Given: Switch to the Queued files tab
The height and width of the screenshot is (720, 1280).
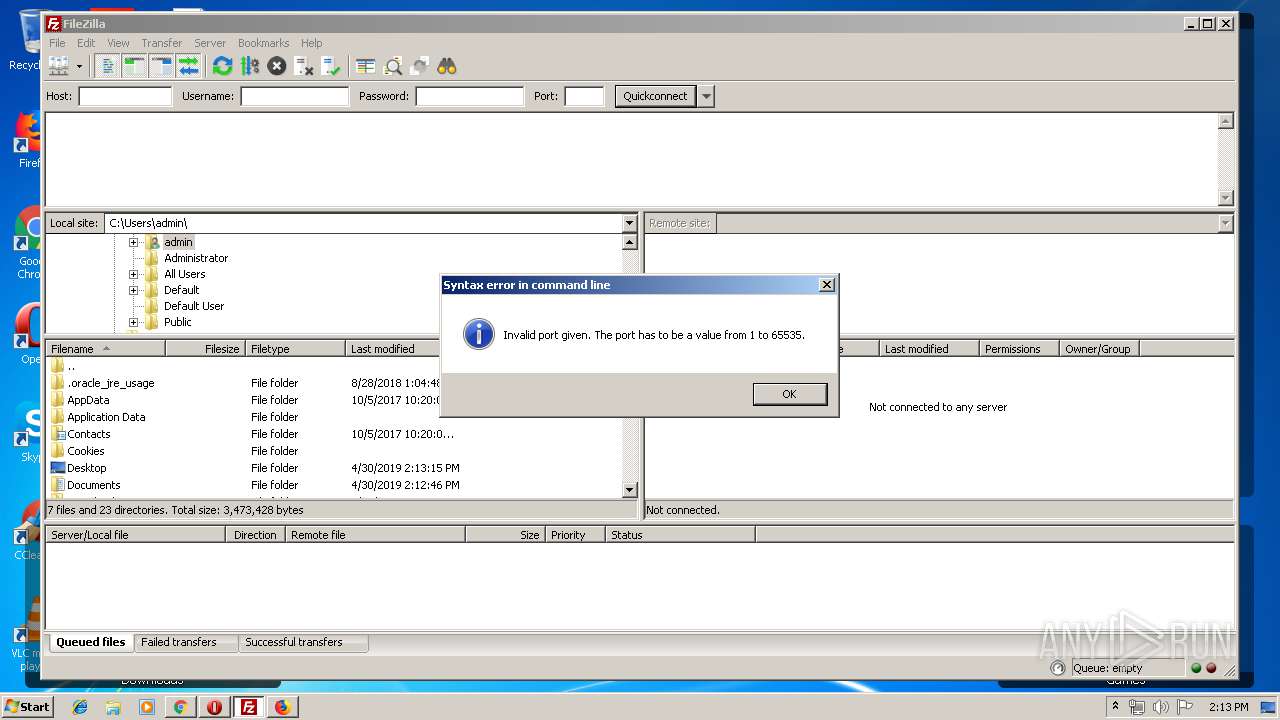Looking at the screenshot, I should click(91, 642).
